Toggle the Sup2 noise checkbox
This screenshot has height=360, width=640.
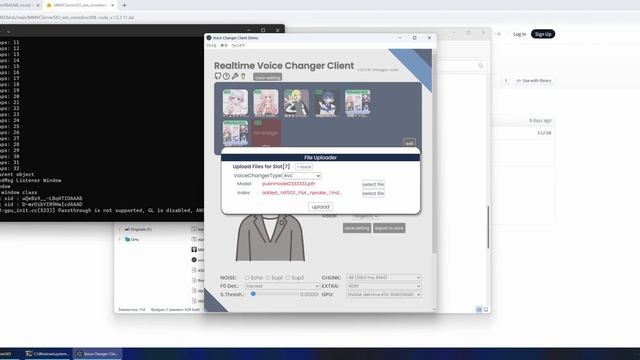tap(288, 278)
